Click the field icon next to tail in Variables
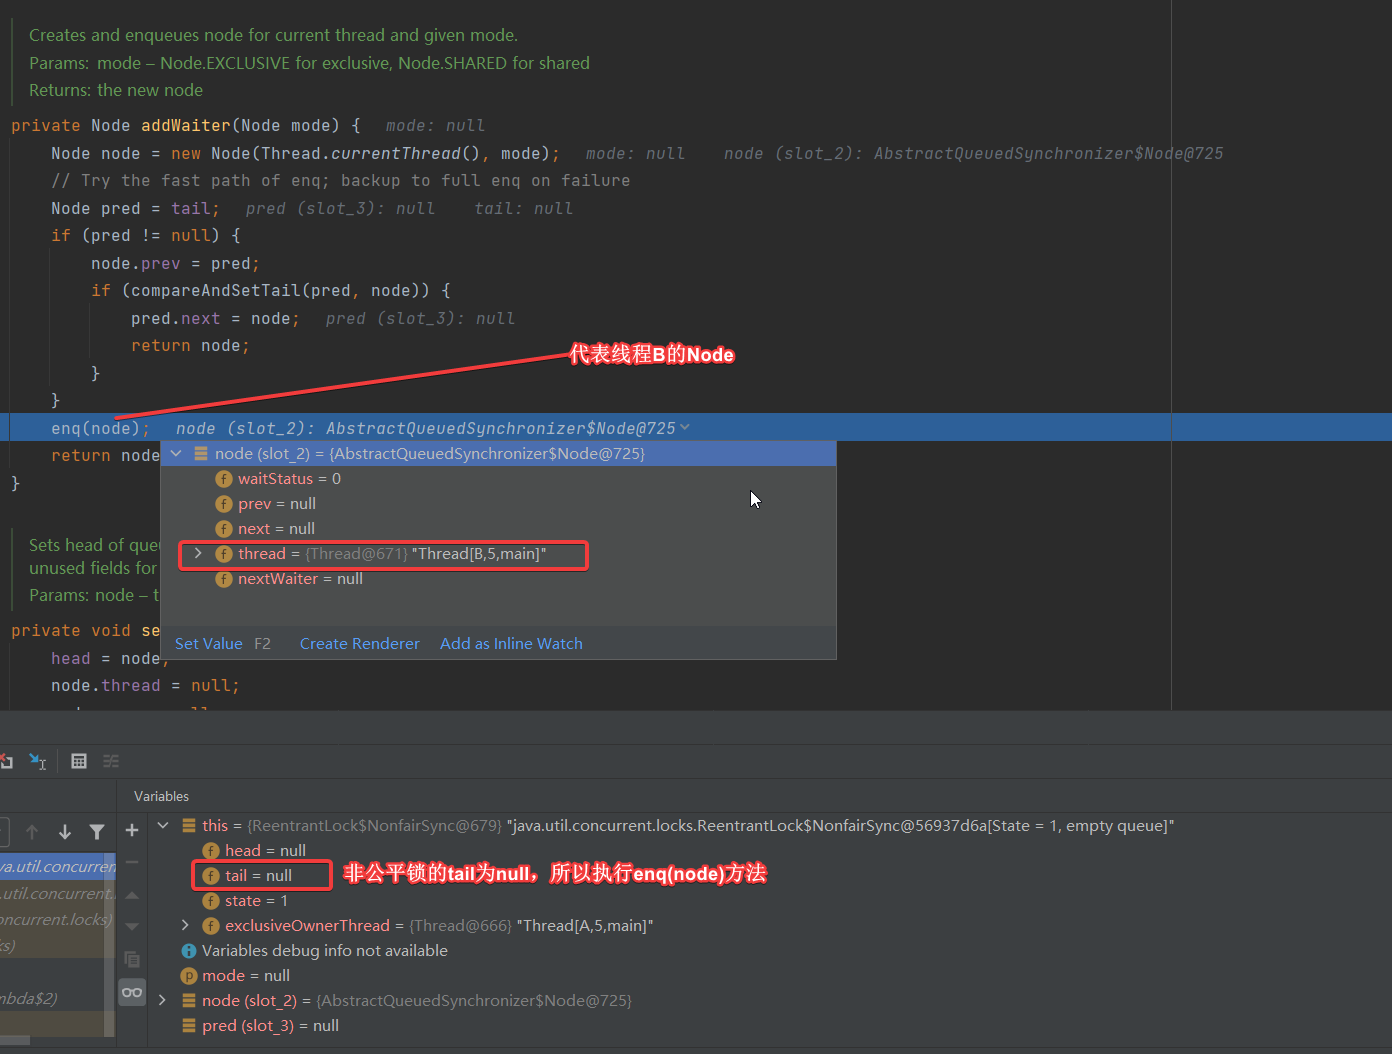Screen dimensions: 1392x1054 click(x=211, y=876)
